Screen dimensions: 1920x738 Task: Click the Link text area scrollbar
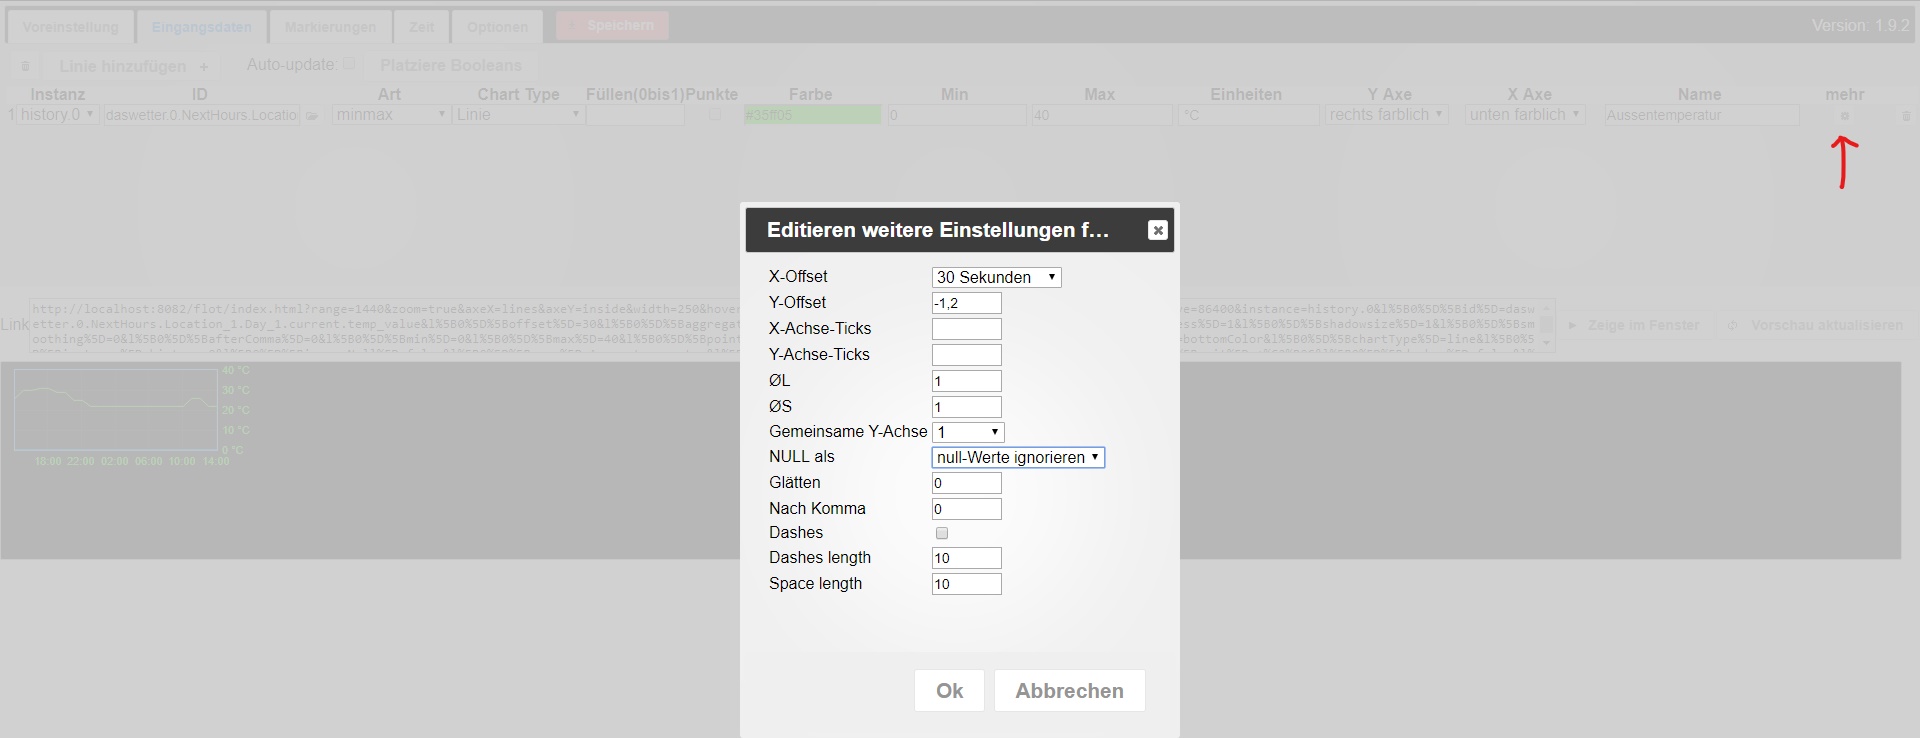[1548, 325]
